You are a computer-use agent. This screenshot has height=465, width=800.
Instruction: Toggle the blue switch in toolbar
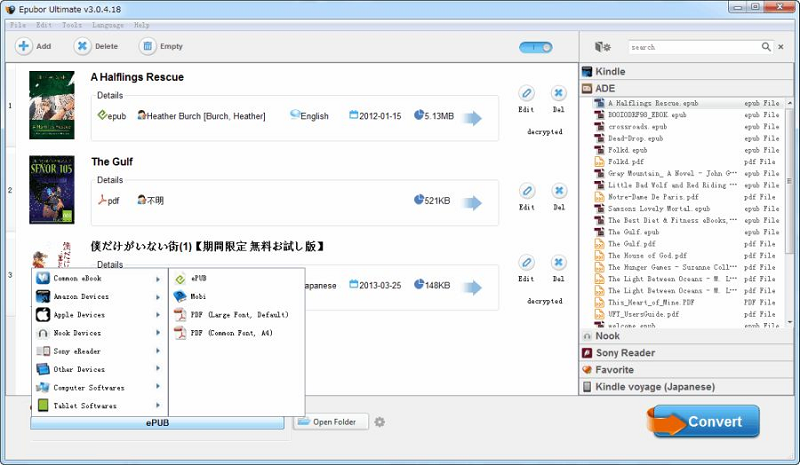point(536,47)
